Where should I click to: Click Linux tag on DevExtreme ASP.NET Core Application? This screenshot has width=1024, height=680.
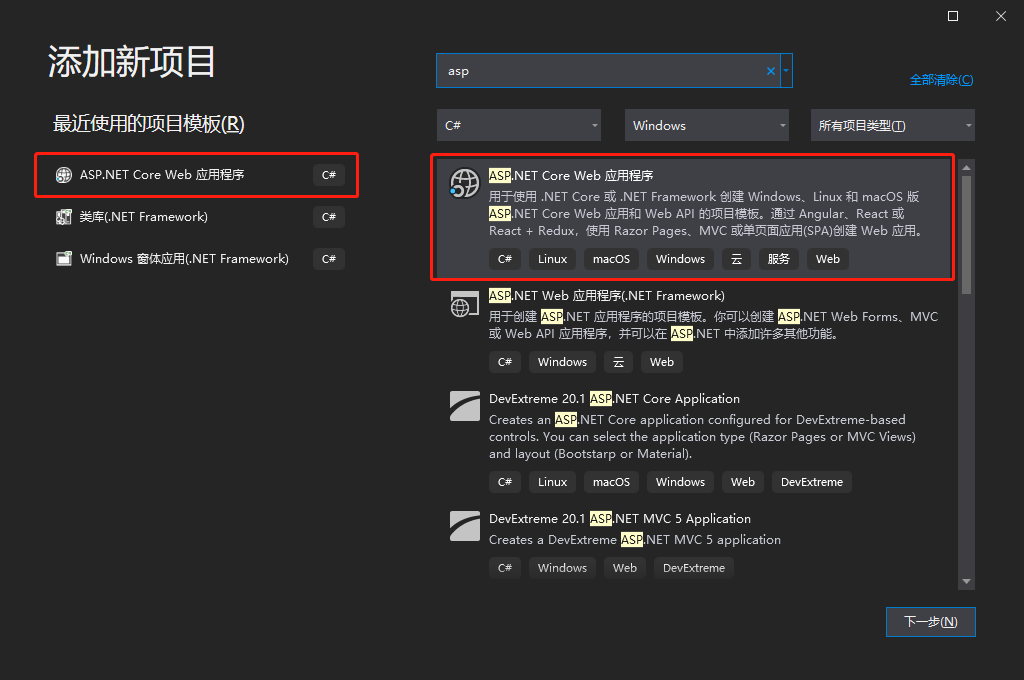pyautogui.click(x=552, y=482)
